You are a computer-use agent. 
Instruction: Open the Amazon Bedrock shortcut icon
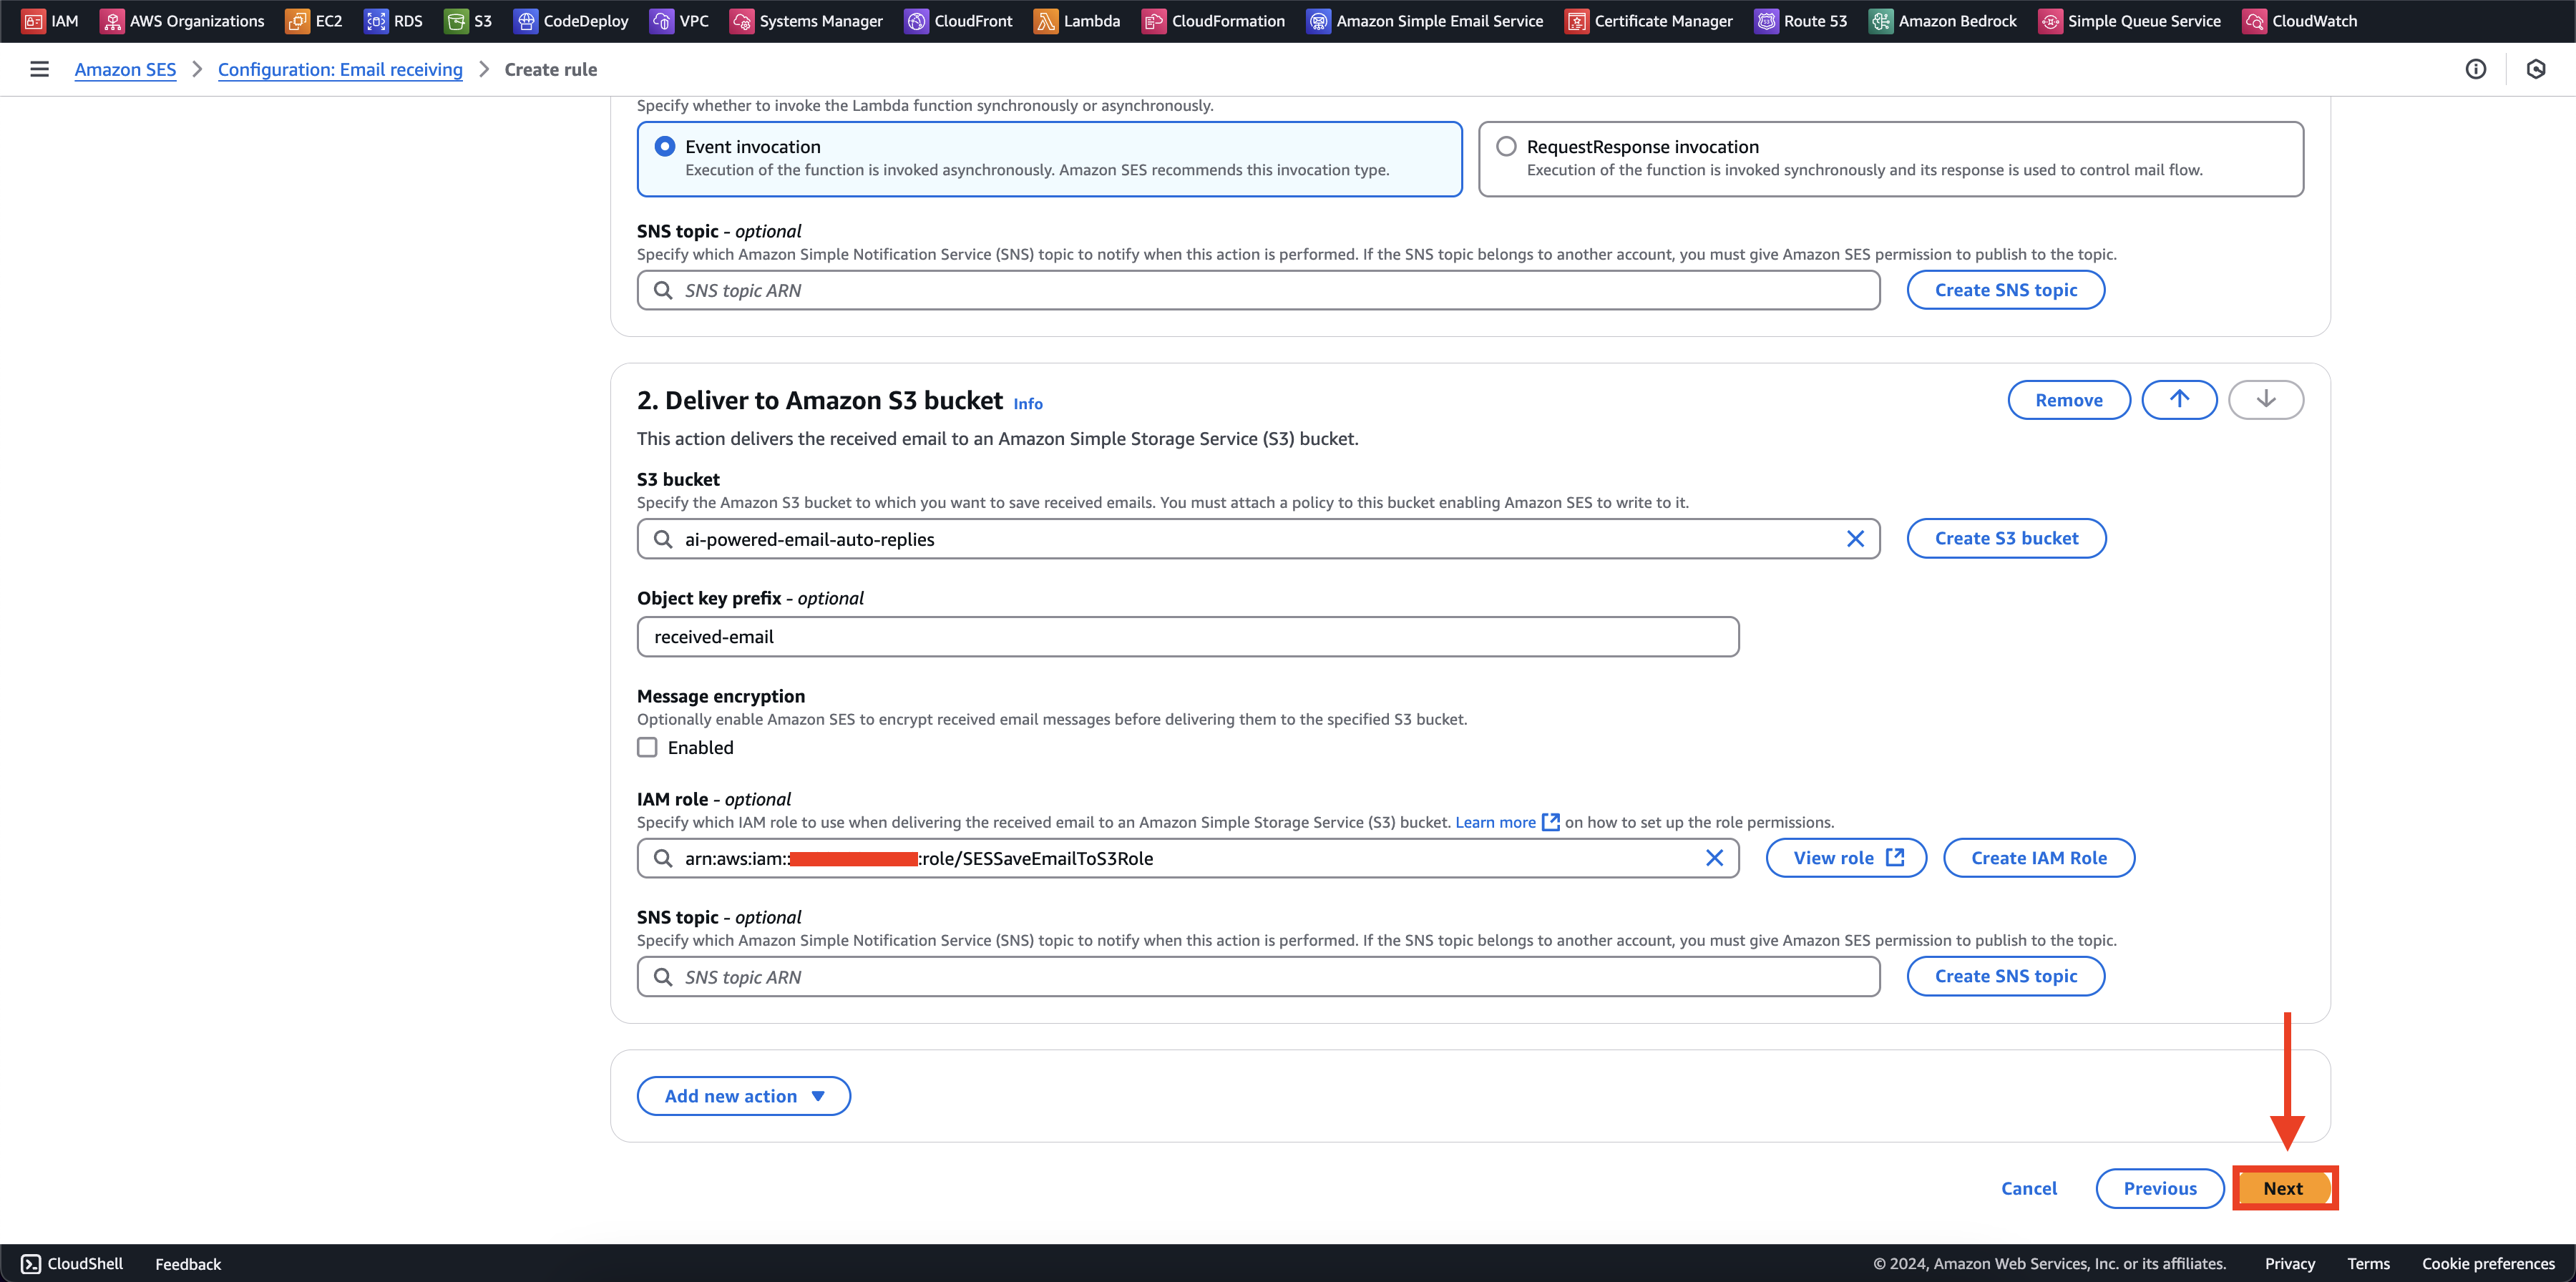click(x=1881, y=21)
